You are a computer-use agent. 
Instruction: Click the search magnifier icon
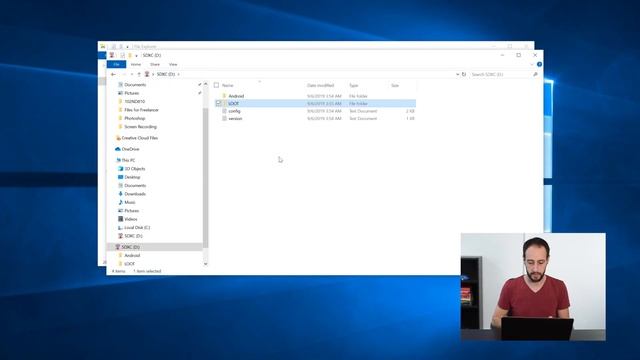[x=535, y=74]
